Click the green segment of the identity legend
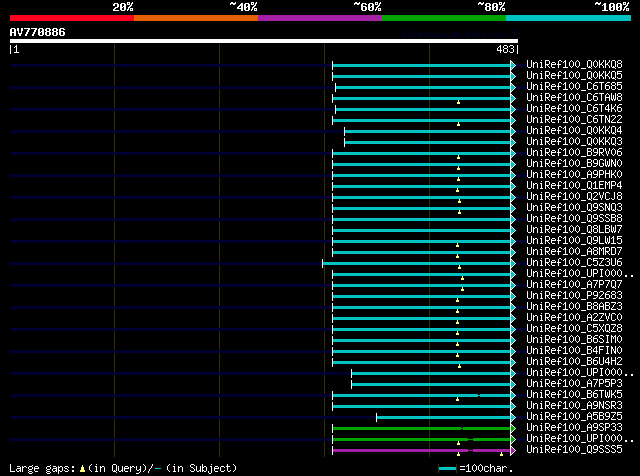This screenshot has height=476, width=640. (444, 18)
